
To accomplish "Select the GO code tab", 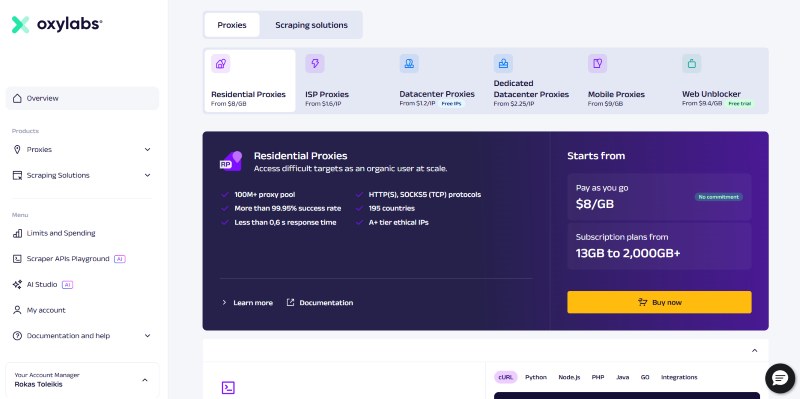I will pyautogui.click(x=645, y=377).
